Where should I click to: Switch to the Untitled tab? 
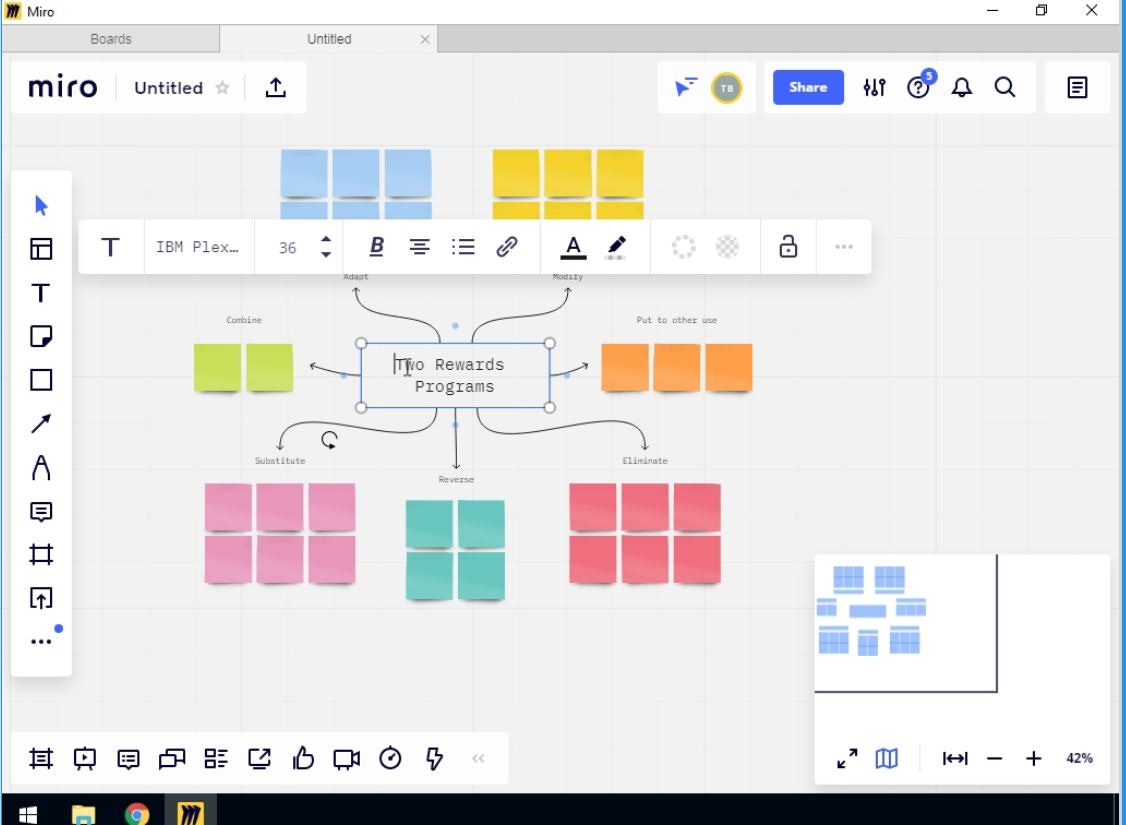point(329,39)
